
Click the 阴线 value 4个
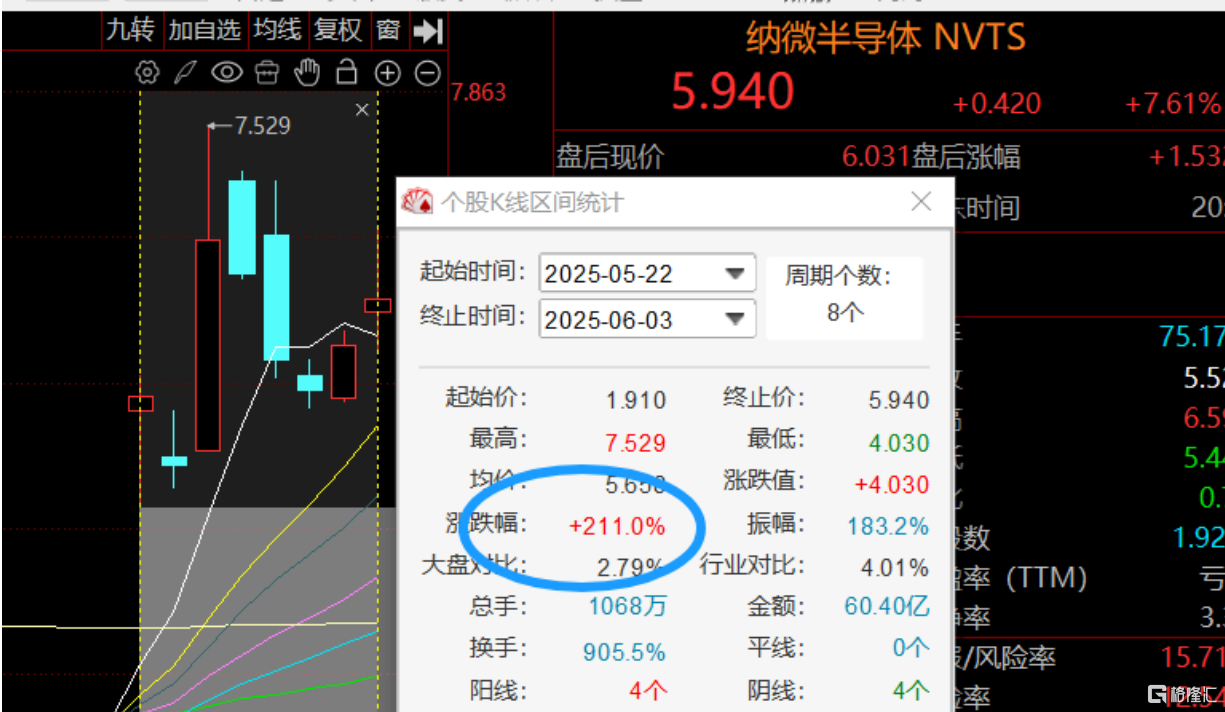(x=911, y=690)
